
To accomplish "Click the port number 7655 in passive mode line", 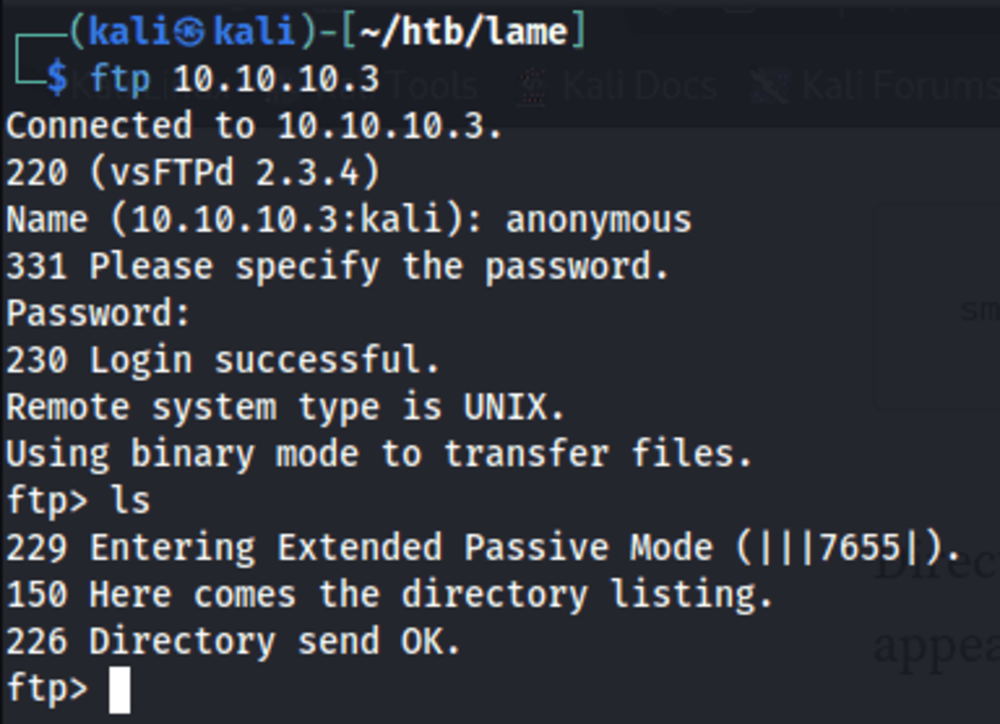I will pyautogui.click(x=860, y=547).
